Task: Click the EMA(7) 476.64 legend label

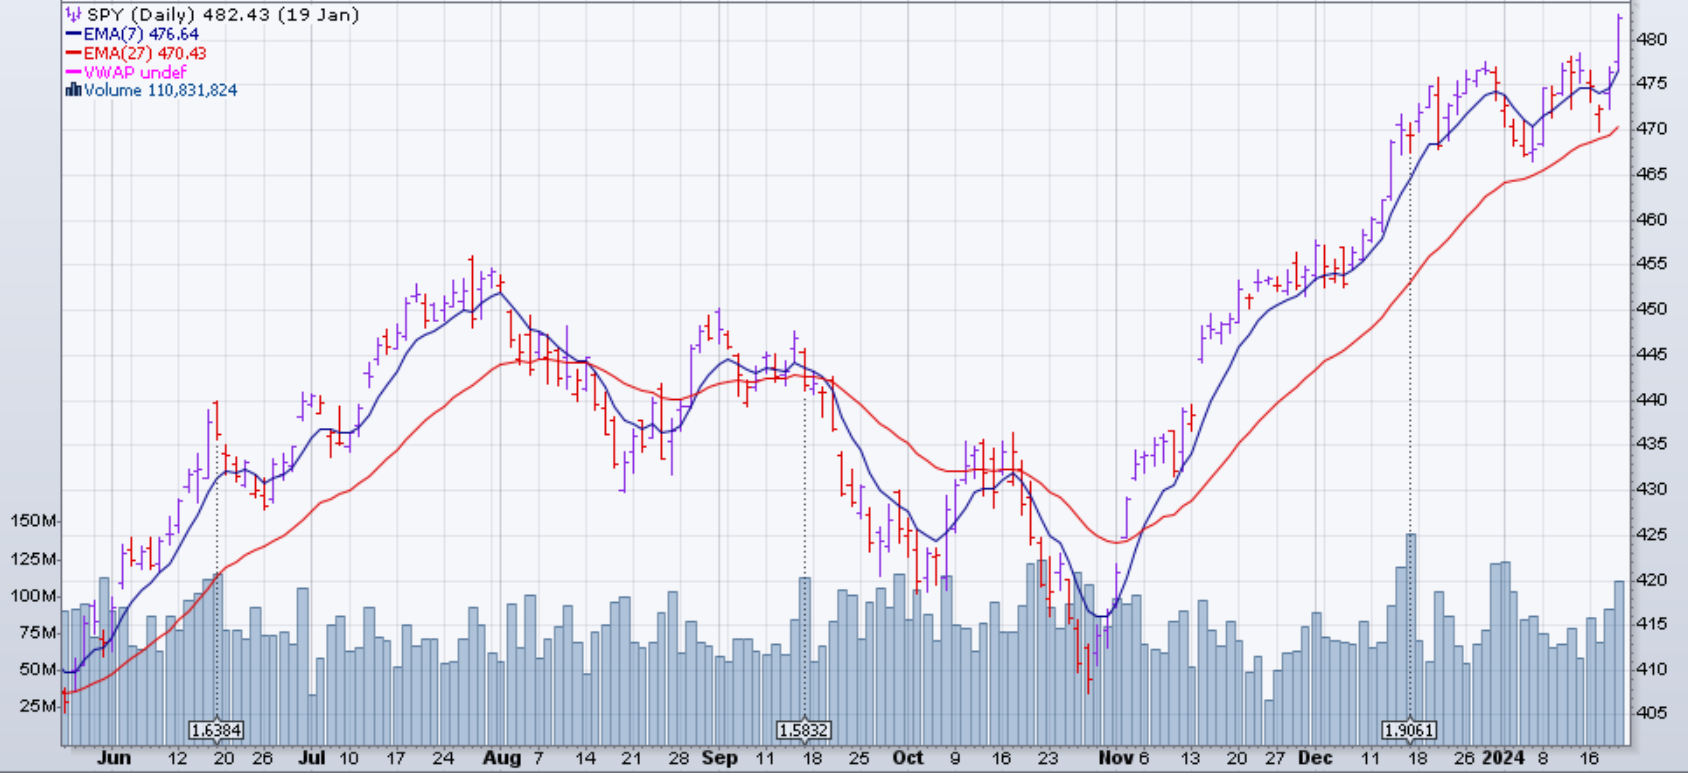Action: [141, 34]
